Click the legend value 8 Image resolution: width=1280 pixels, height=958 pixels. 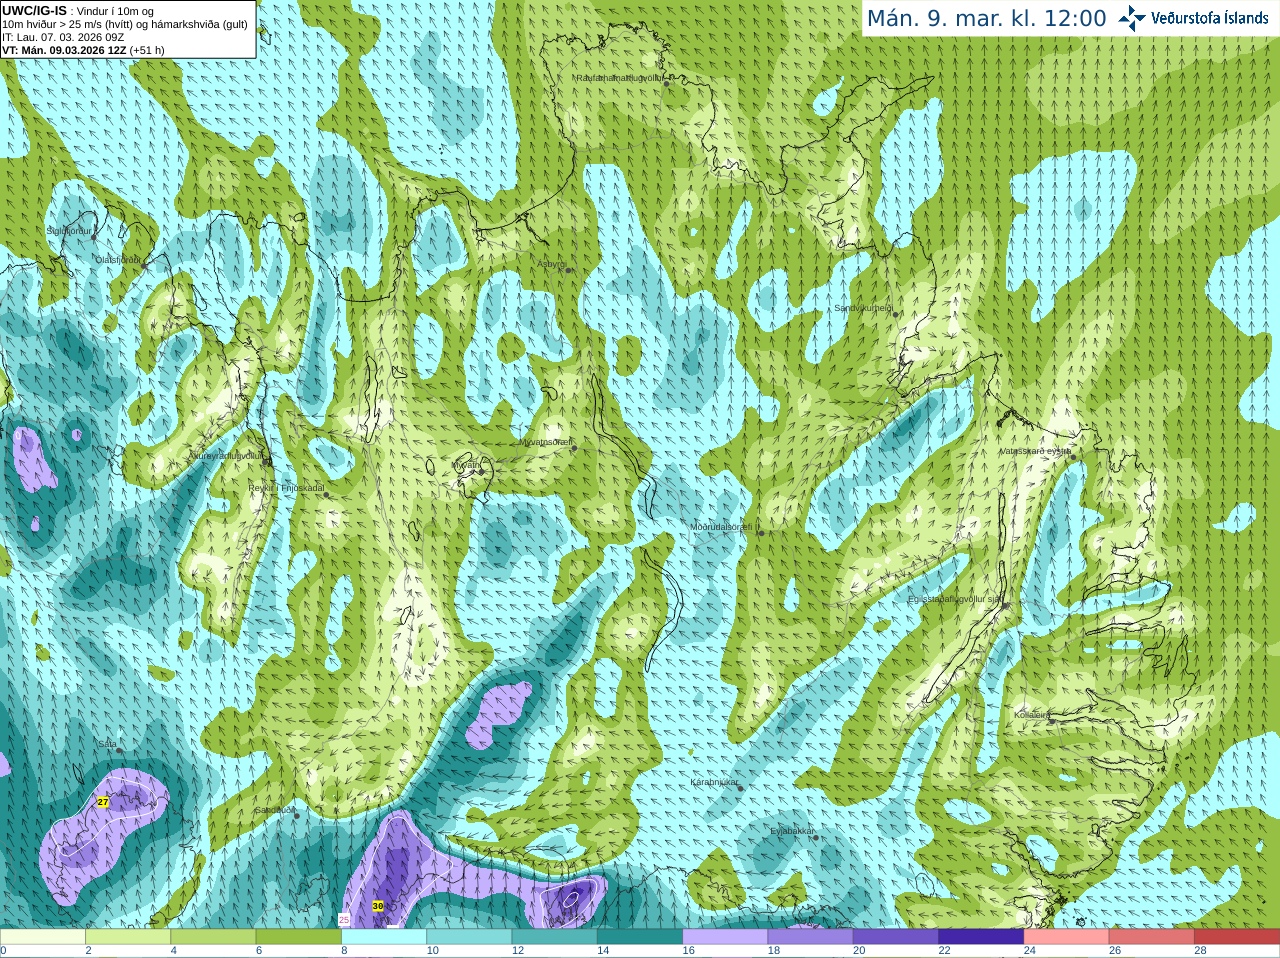coord(344,950)
